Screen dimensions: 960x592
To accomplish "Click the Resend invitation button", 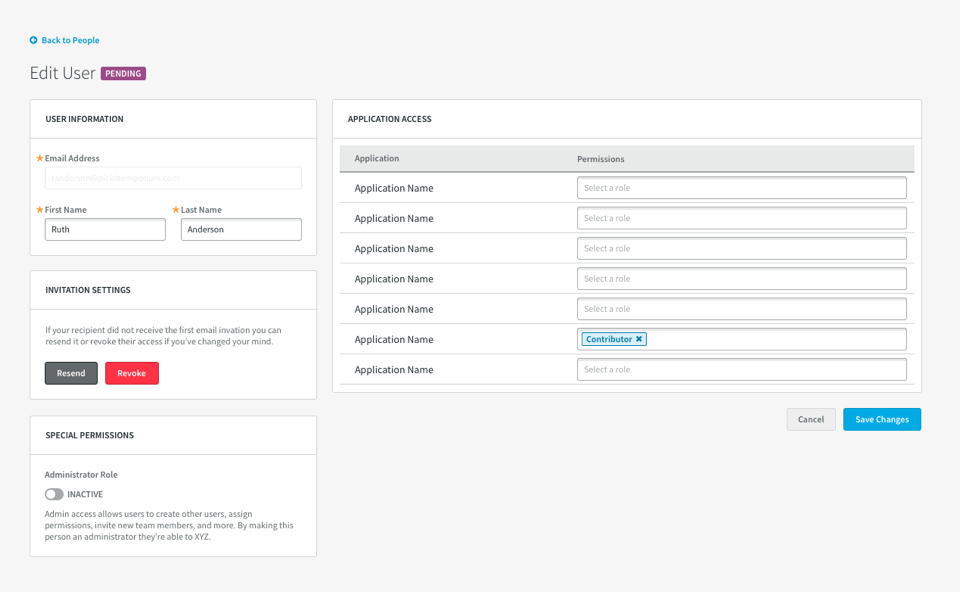I will coord(71,373).
